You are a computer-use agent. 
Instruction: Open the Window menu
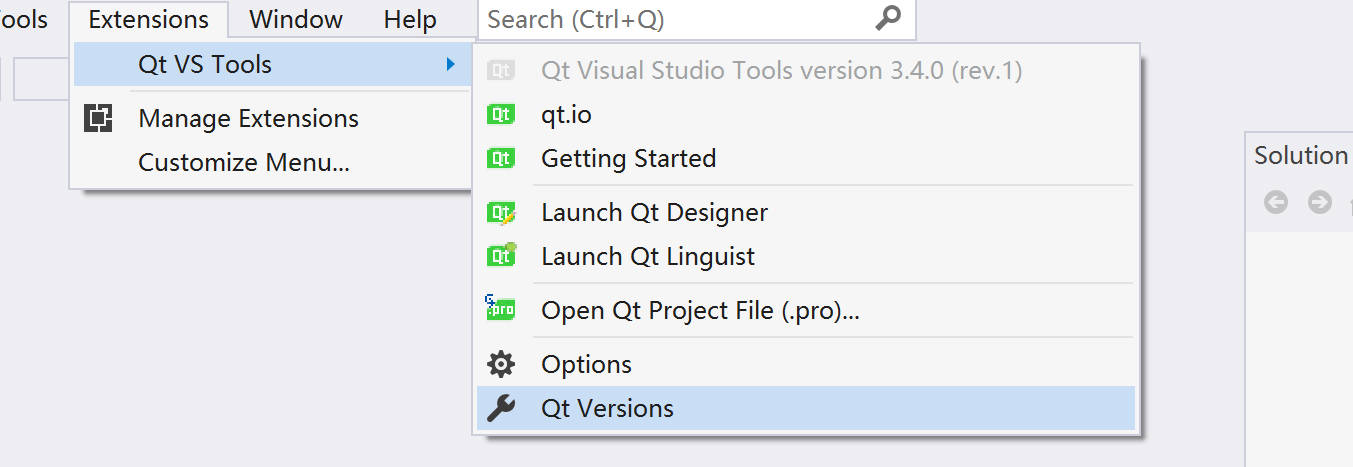[x=296, y=19]
